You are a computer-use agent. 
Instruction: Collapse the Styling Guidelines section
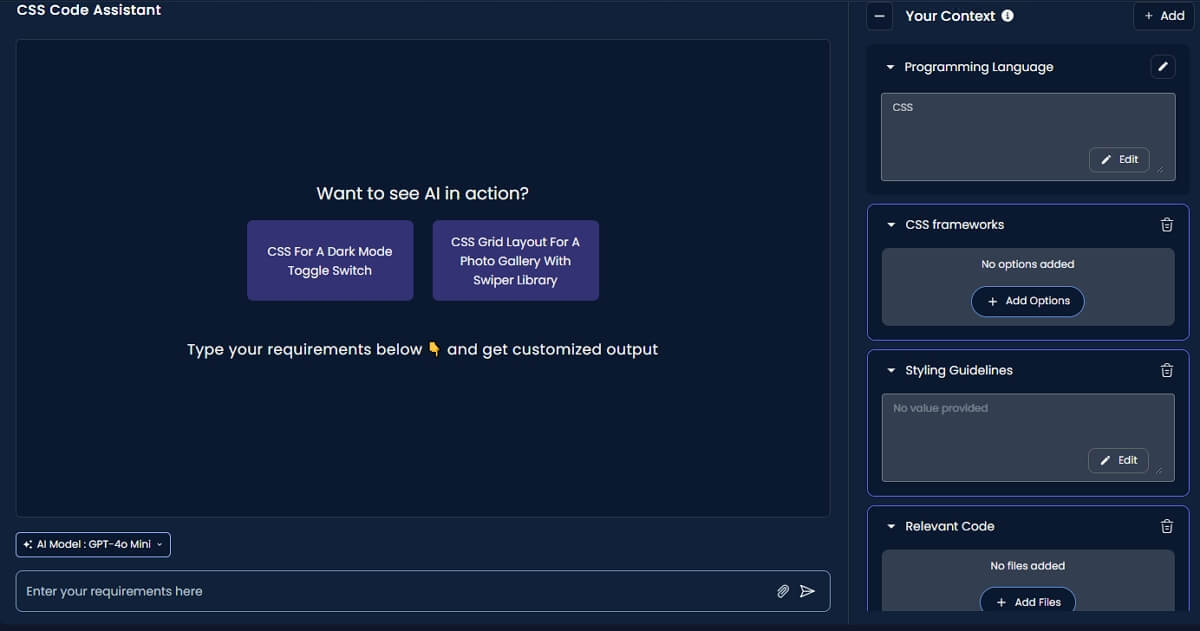point(891,370)
